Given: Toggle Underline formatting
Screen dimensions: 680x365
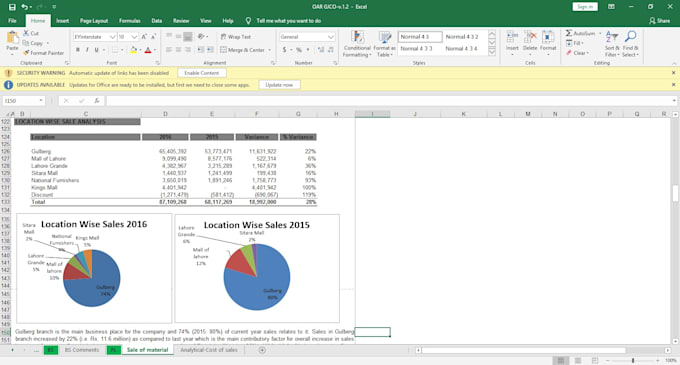Looking at the screenshot, I should [96, 50].
